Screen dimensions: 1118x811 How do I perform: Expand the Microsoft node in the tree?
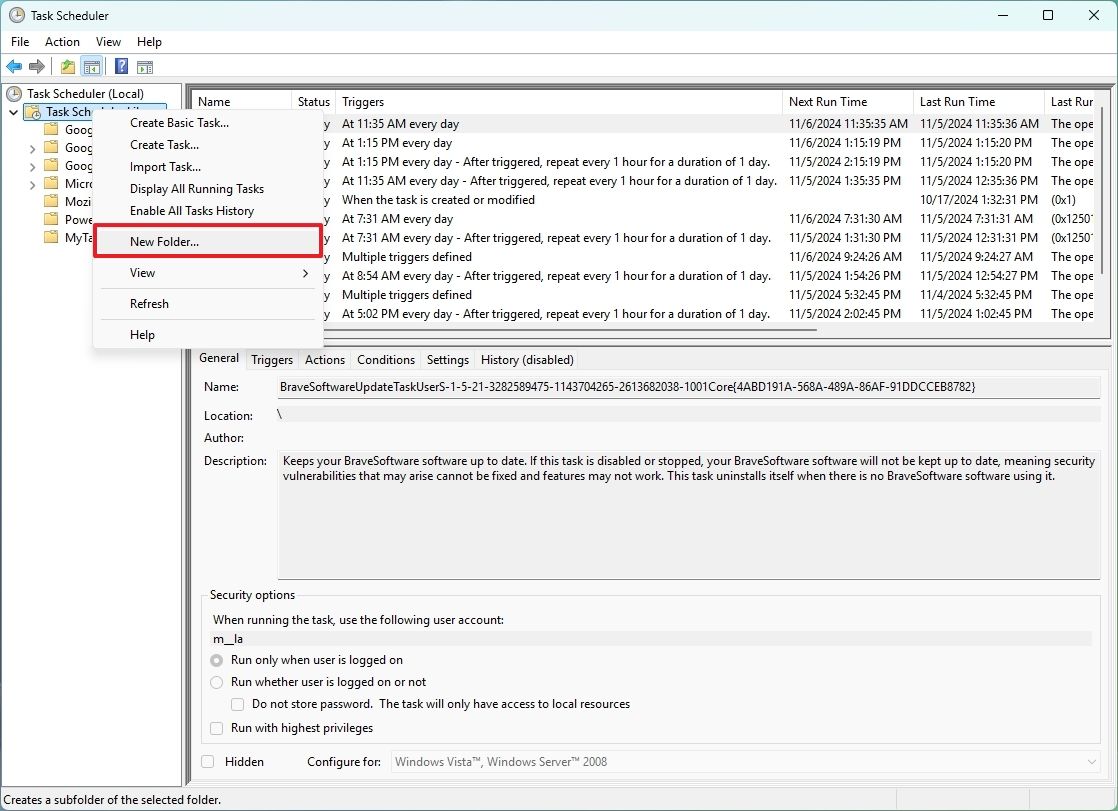(x=32, y=183)
